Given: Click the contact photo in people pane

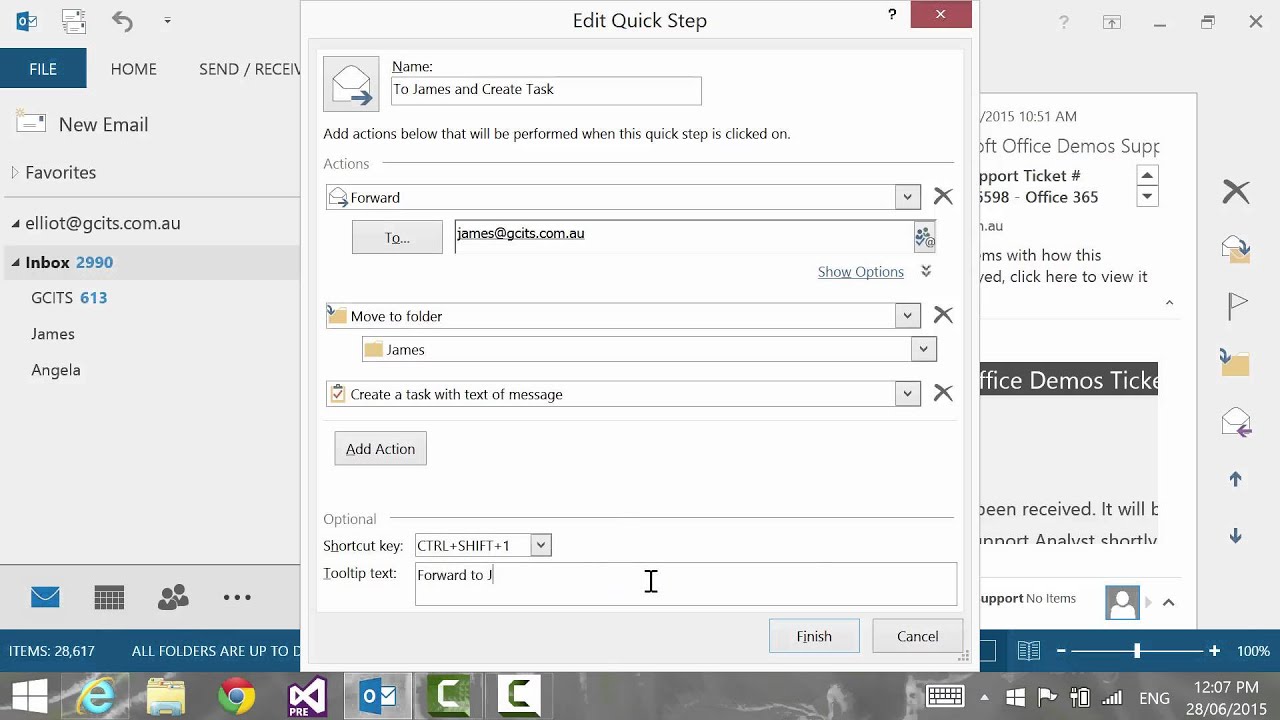Looking at the screenshot, I should point(1123,602).
